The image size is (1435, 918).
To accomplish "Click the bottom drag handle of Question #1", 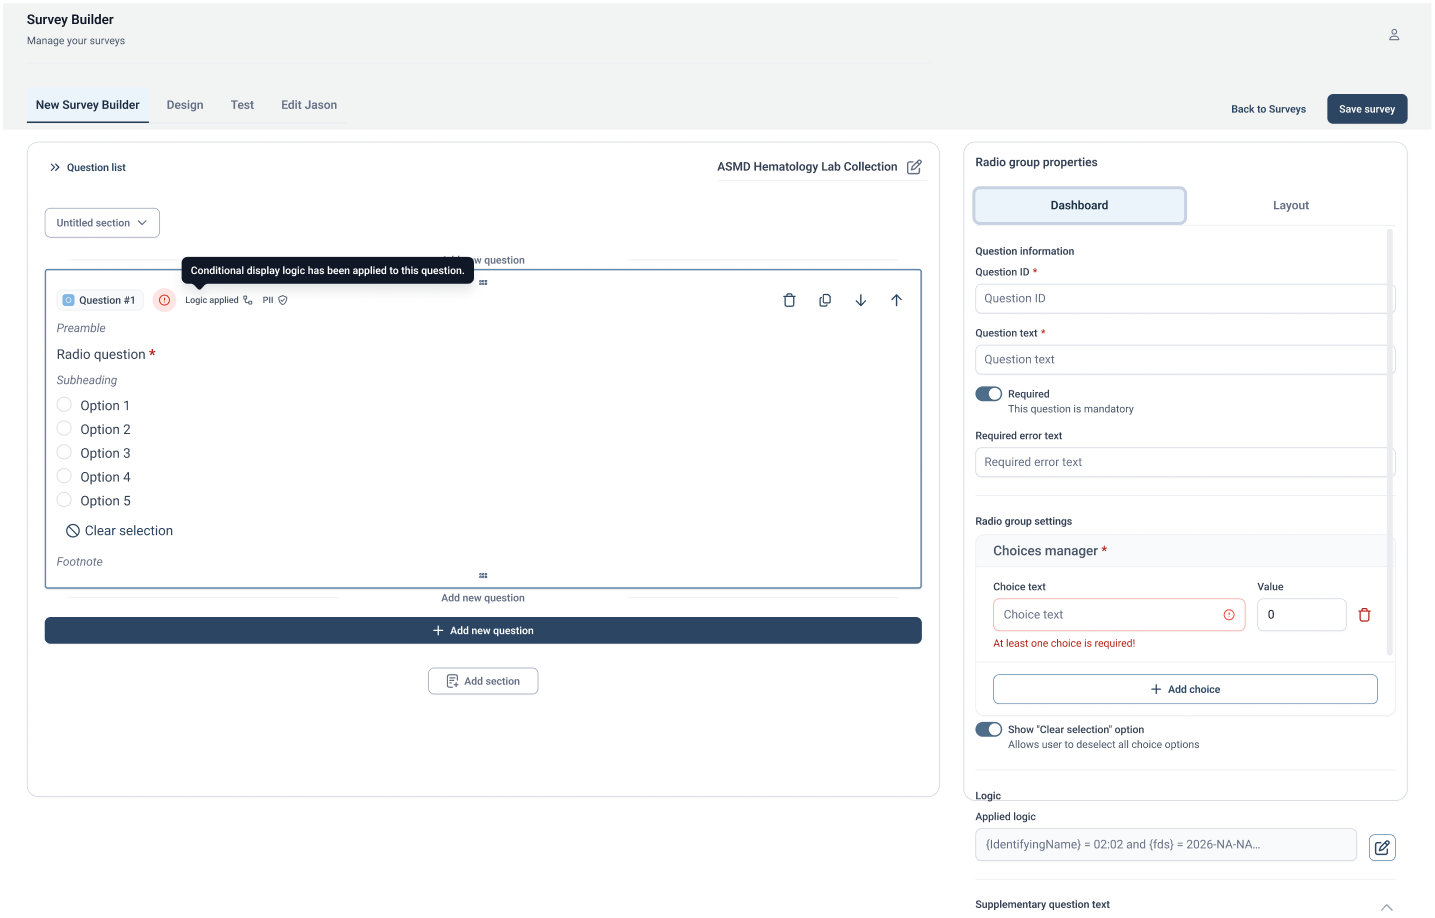I will coord(483,576).
